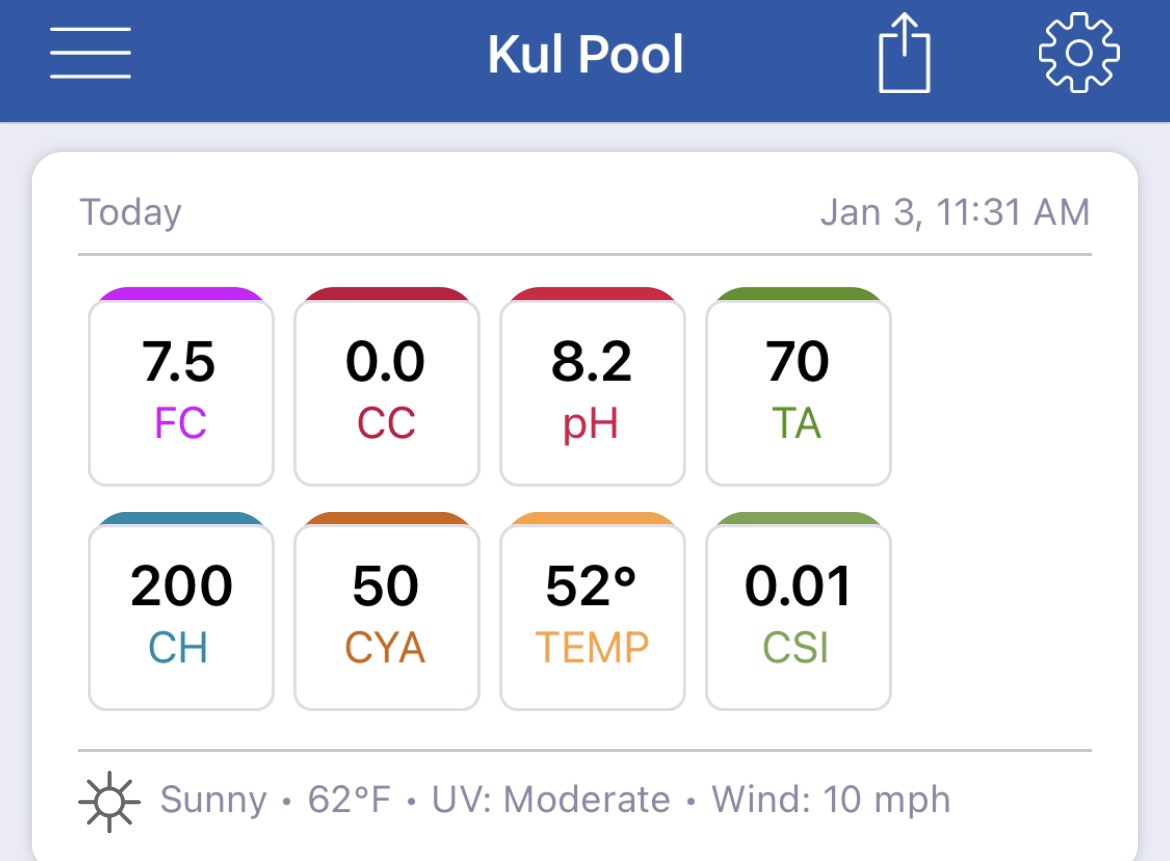Click the orange TEMP color bar
This screenshot has width=1170, height=861.
(592, 518)
